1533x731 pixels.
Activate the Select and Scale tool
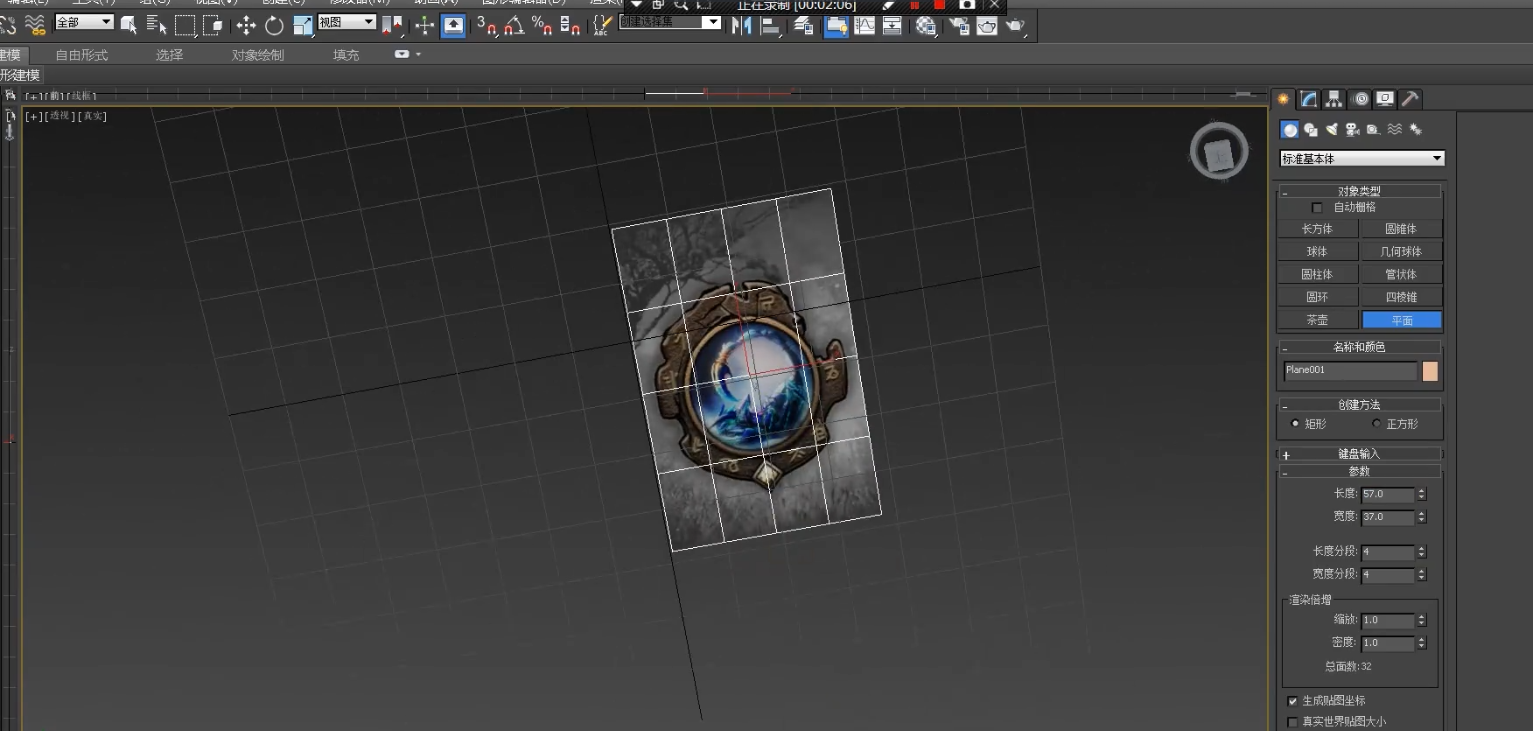pos(303,25)
